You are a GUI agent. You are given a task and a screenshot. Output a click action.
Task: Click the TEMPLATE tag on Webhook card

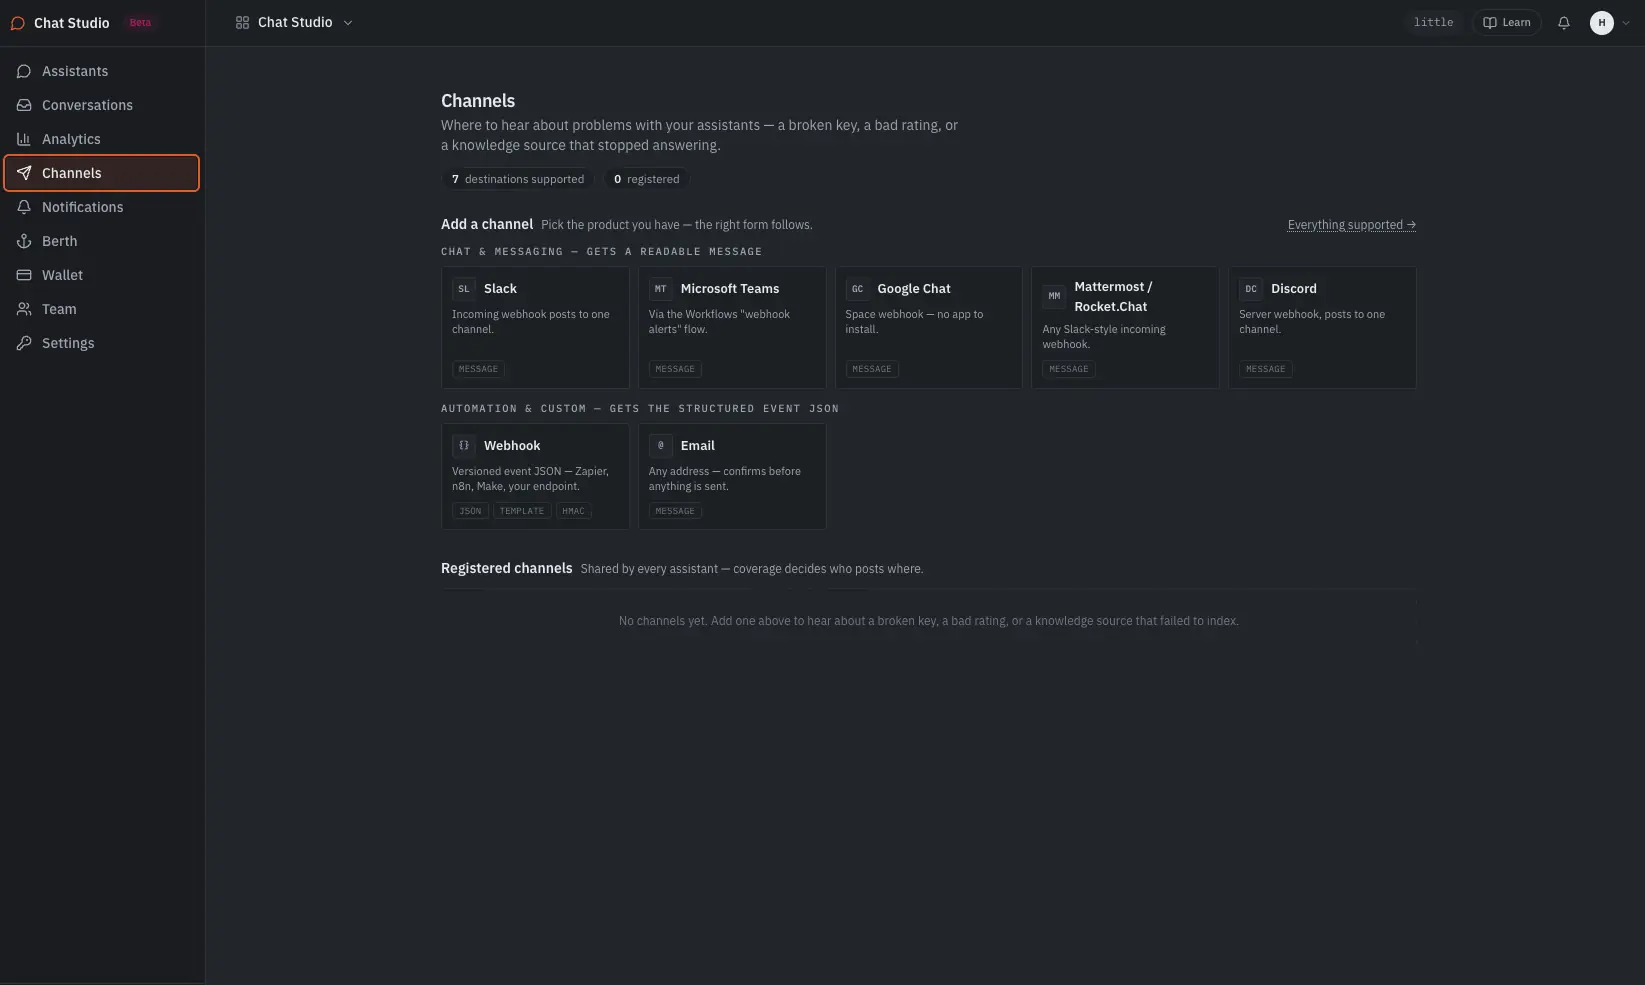522,511
